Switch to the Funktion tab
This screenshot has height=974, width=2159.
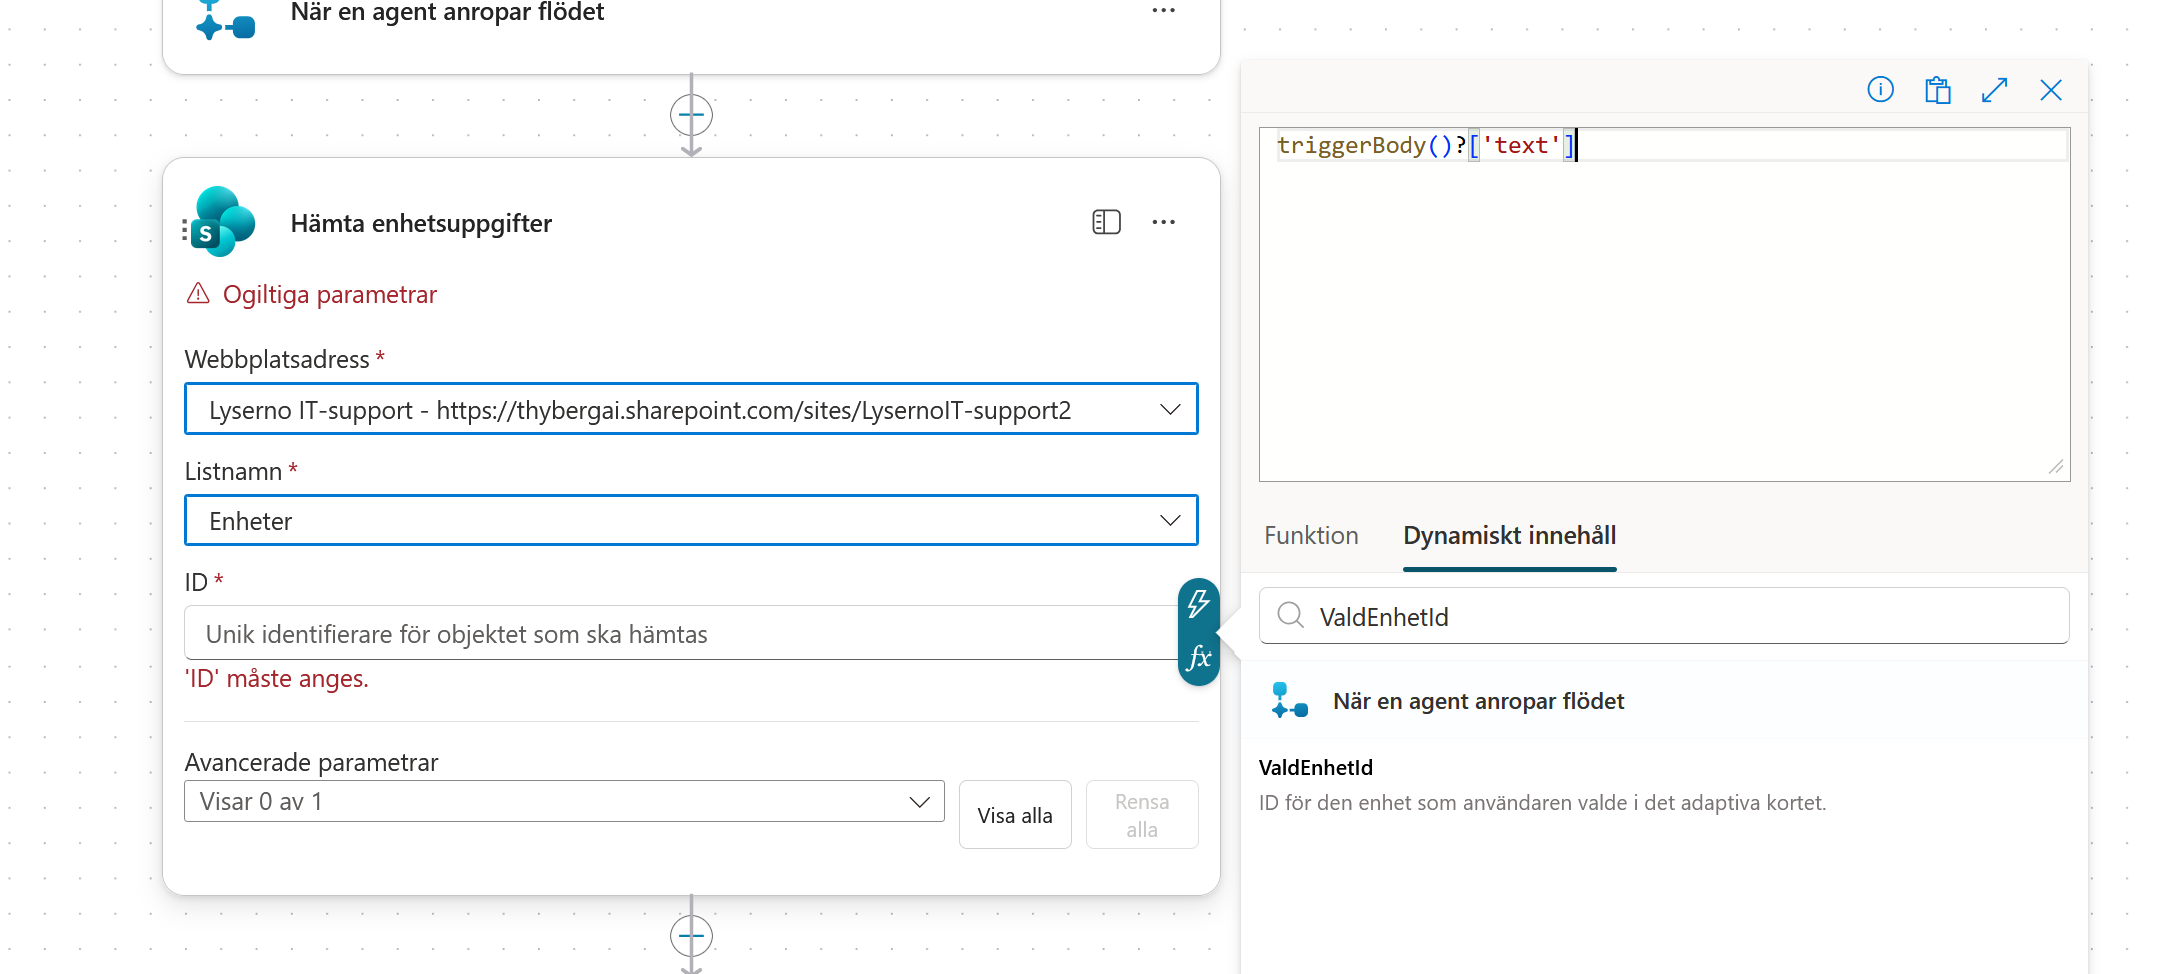tap(1311, 536)
